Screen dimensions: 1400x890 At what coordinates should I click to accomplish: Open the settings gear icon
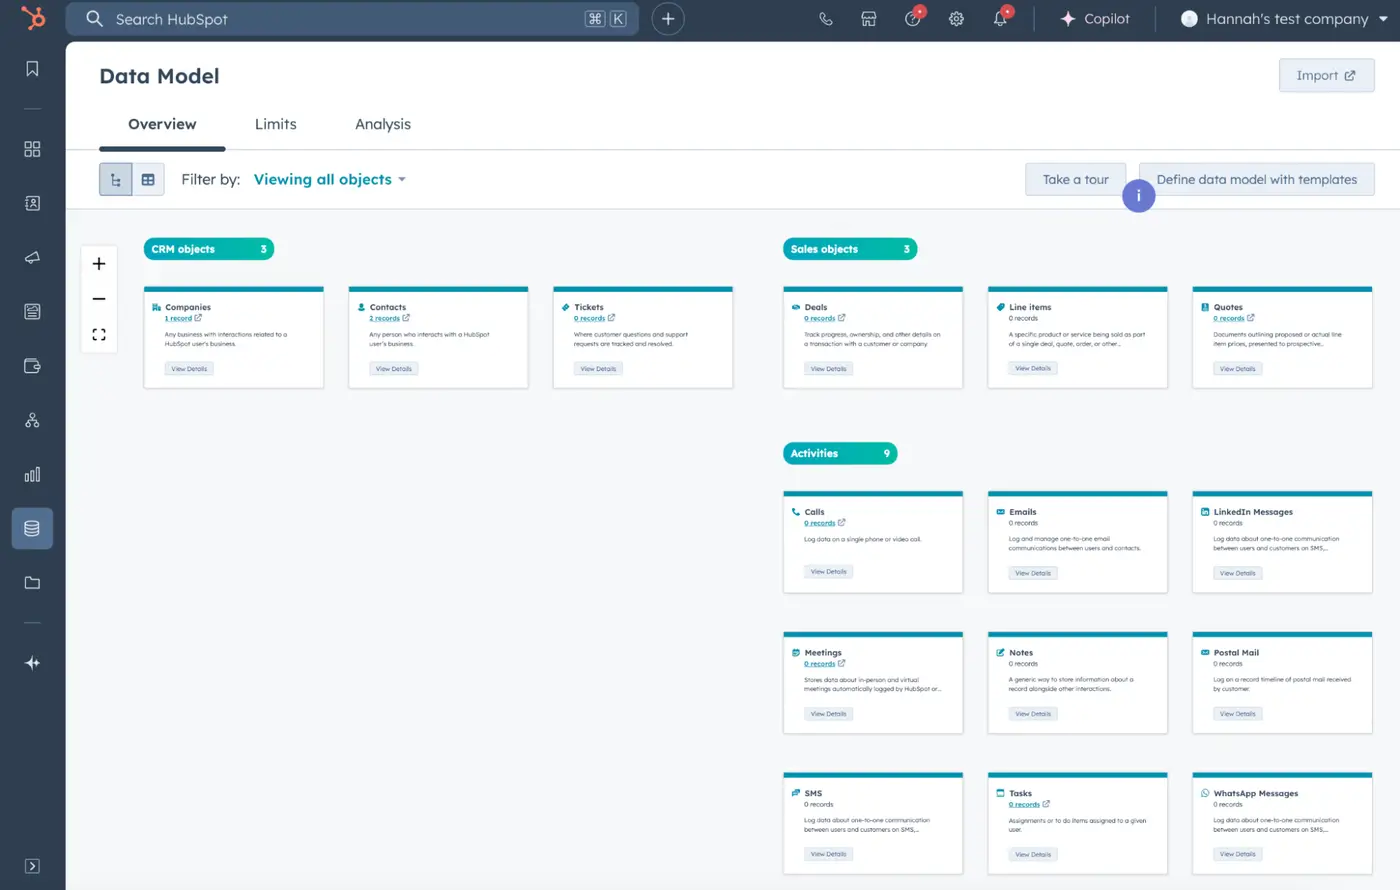coord(956,19)
